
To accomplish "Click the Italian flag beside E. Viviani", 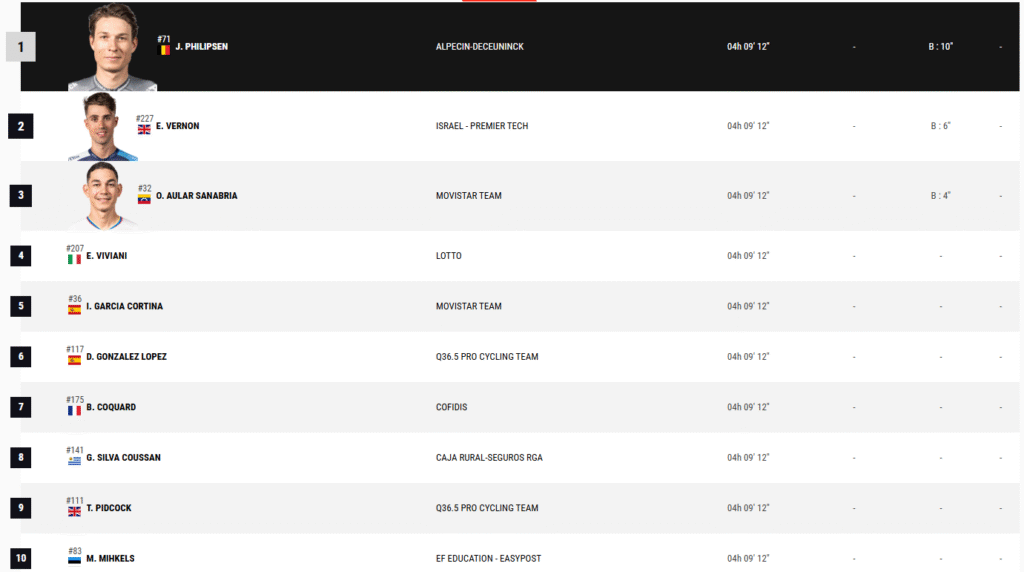I will pos(74,259).
